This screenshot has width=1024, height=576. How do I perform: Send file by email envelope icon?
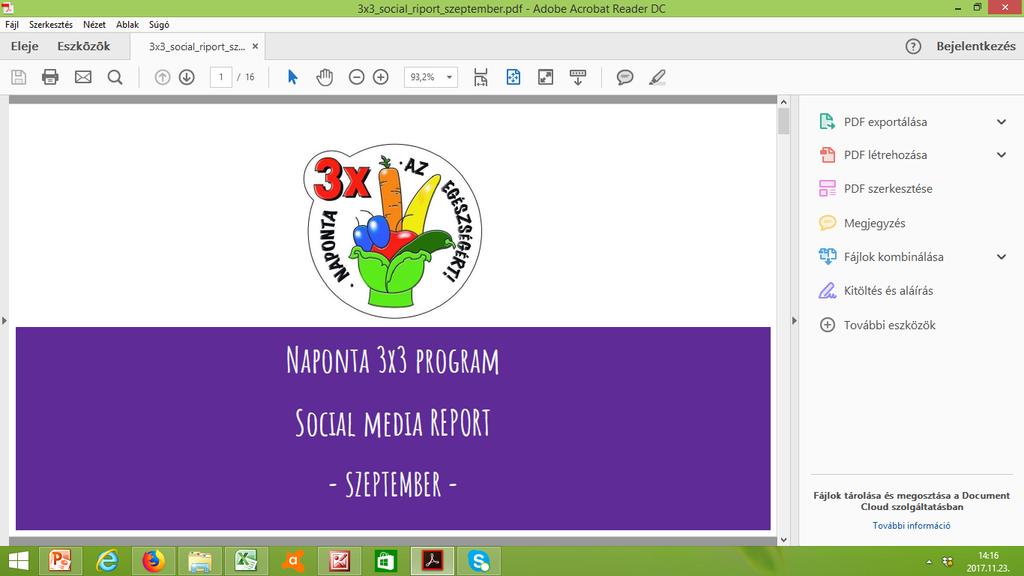pyautogui.click(x=83, y=77)
